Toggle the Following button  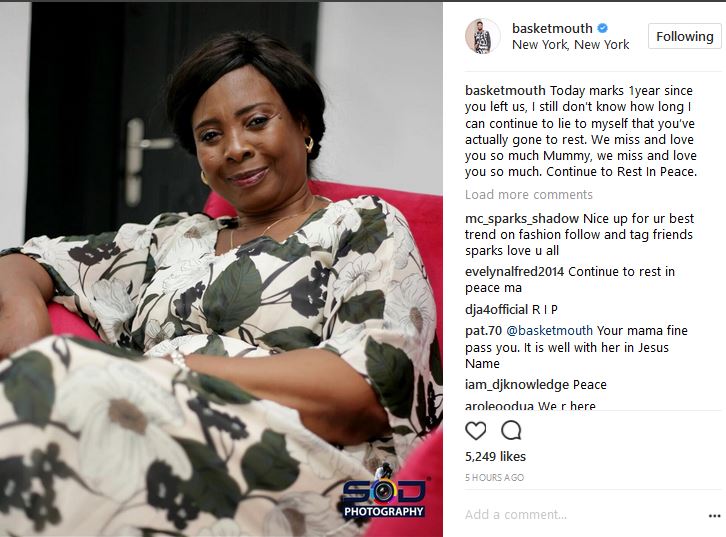(x=684, y=36)
